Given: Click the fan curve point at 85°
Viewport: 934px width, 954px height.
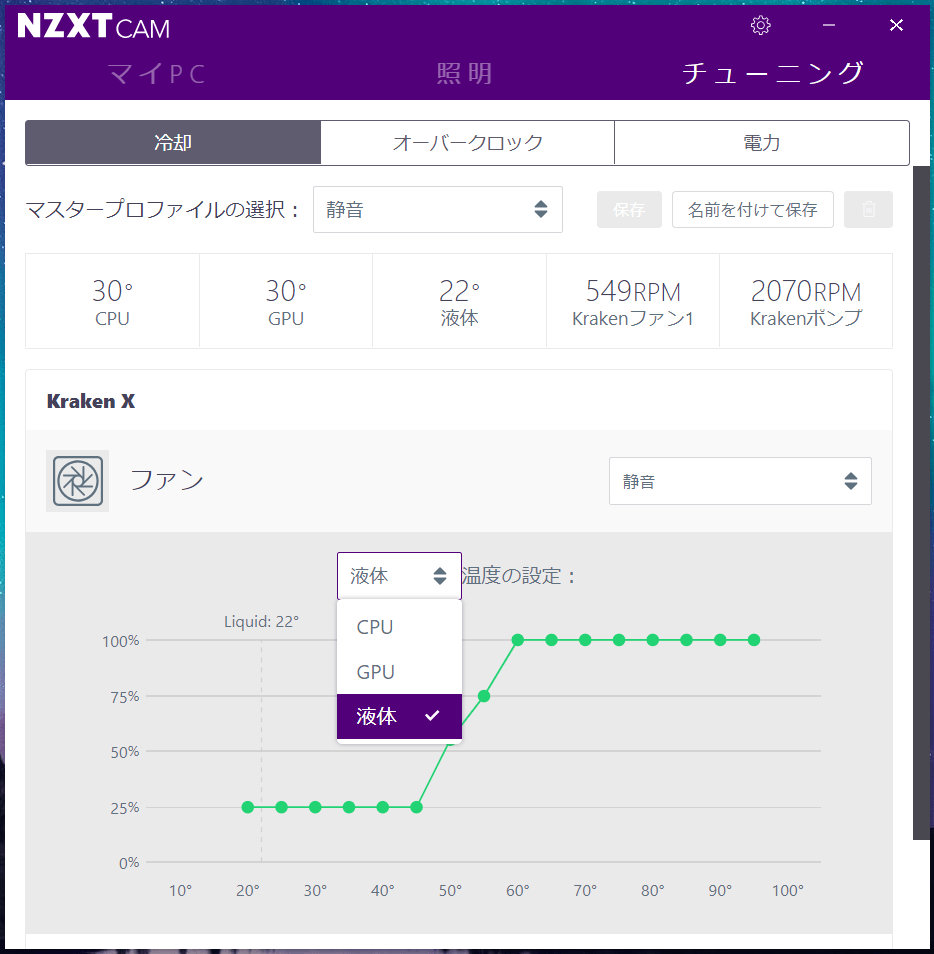Looking at the screenshot, I should pyautogui.click(x=686, y=640).
